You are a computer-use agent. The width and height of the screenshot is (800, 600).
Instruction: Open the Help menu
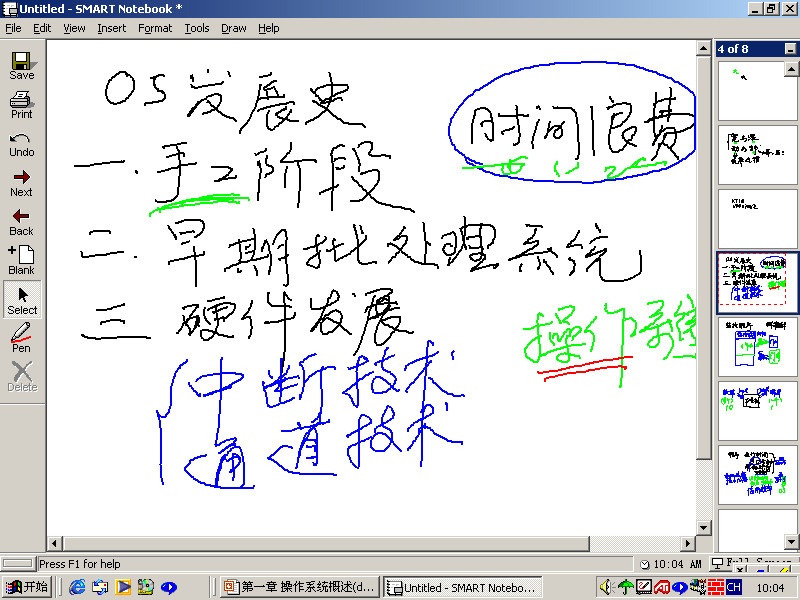pyautogui.click(x=268, y=28)
